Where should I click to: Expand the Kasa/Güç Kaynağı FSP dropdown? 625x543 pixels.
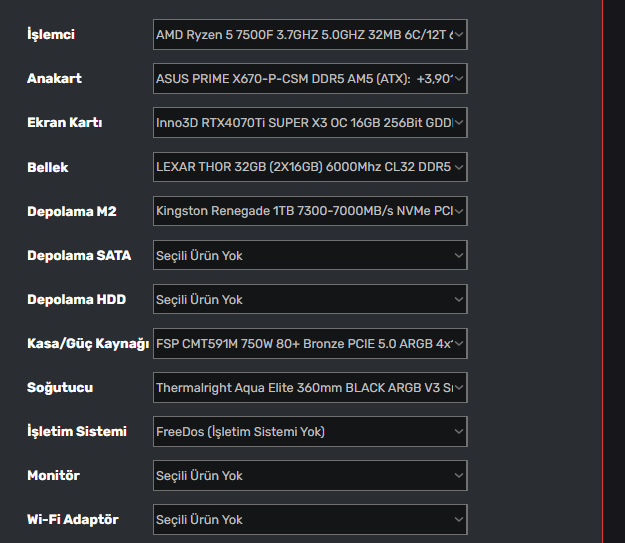(309, 343)
